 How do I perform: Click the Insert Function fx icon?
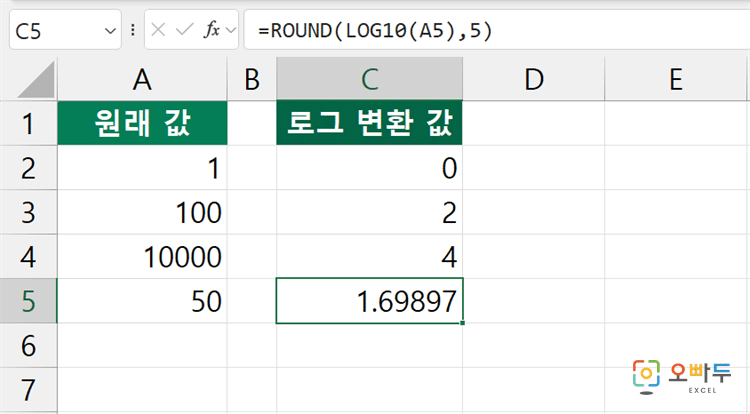click(211, 31)
